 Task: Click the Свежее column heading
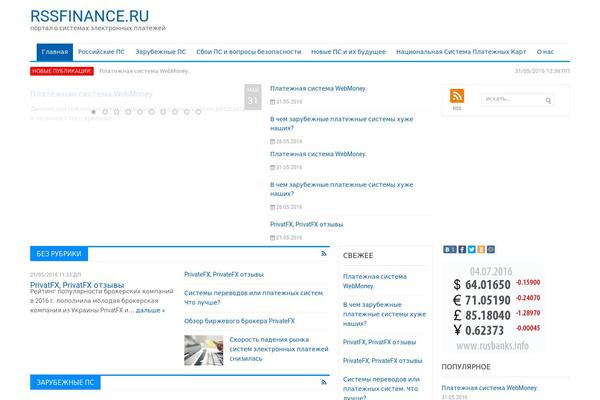[x=358, y=256]
